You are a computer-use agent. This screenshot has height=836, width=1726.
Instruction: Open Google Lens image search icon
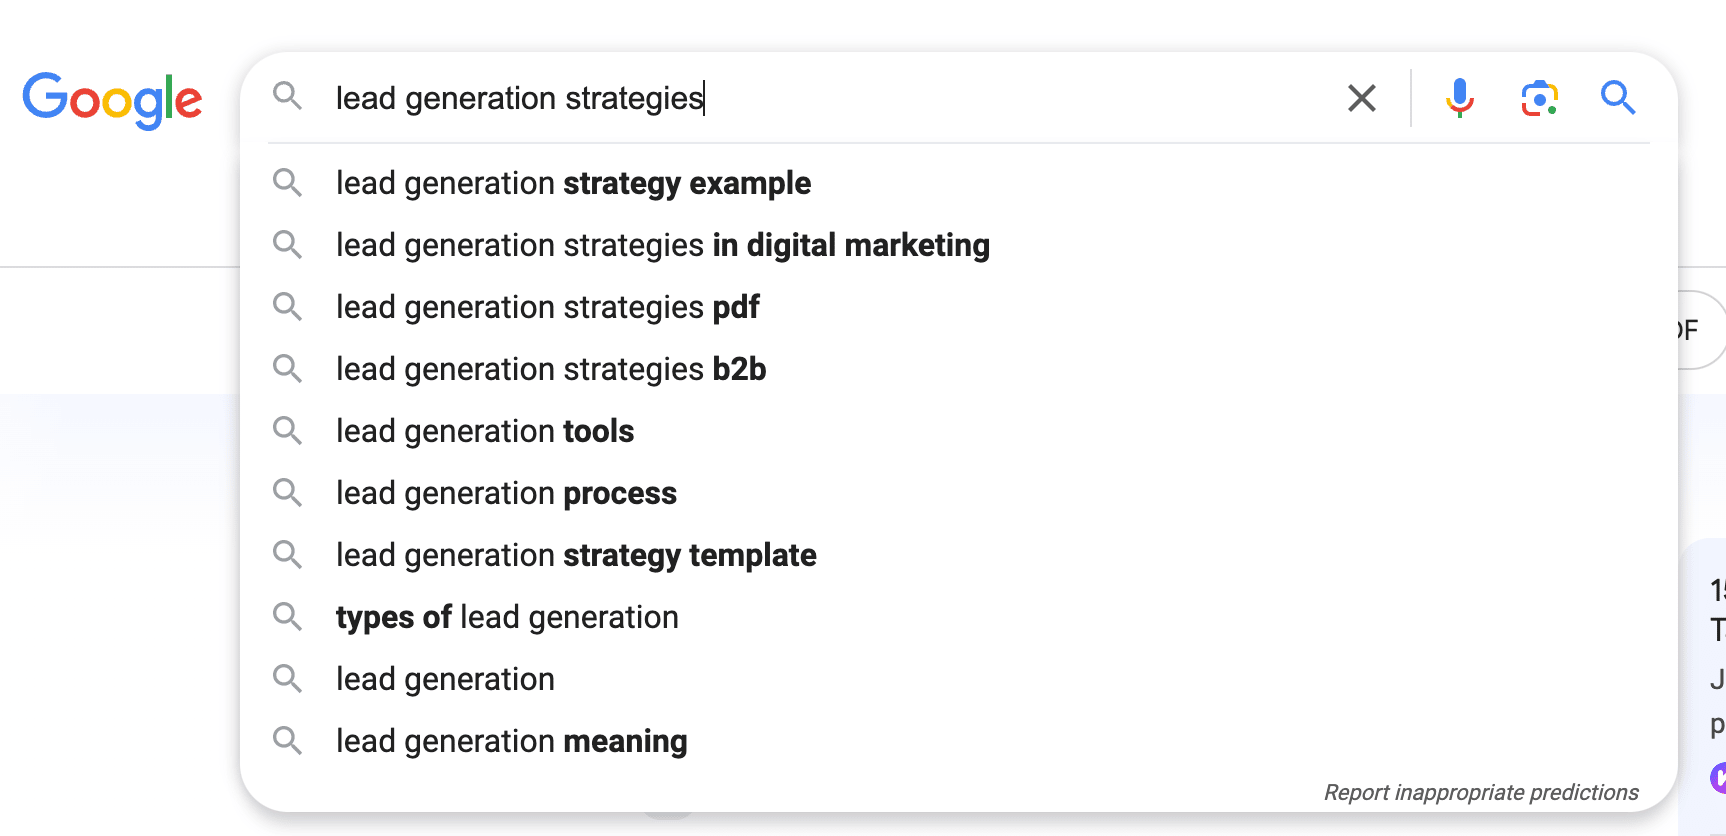coord(1540,98)
